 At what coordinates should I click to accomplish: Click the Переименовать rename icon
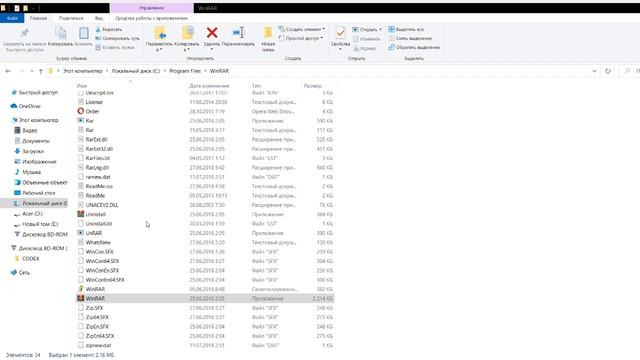pos(238,33)
